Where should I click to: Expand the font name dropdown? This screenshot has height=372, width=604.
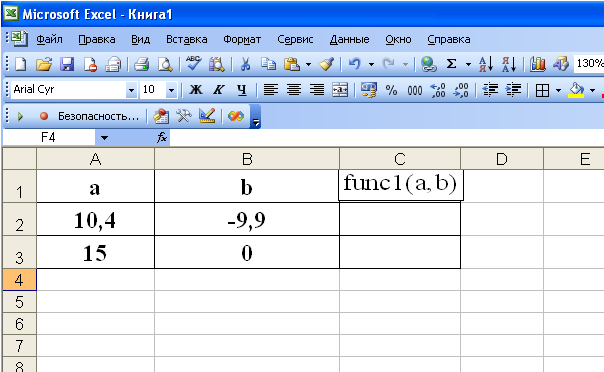pyautogui.click(x=131, y=90)
